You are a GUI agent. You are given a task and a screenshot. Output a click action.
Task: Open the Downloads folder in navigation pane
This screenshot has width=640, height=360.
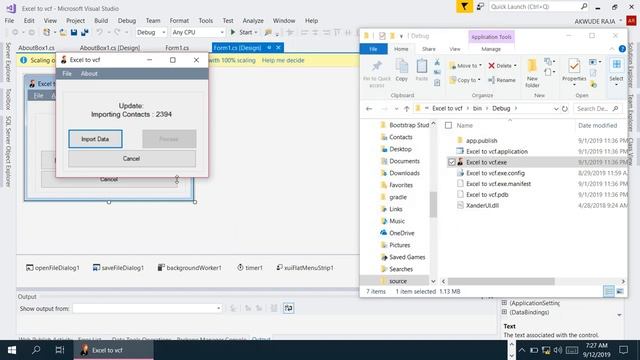(404, 173)
